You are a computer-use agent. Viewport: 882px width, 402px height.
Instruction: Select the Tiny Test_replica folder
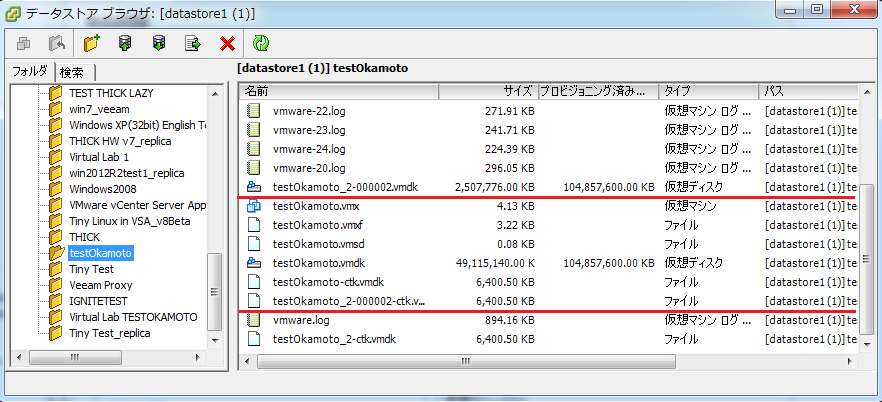110,333
